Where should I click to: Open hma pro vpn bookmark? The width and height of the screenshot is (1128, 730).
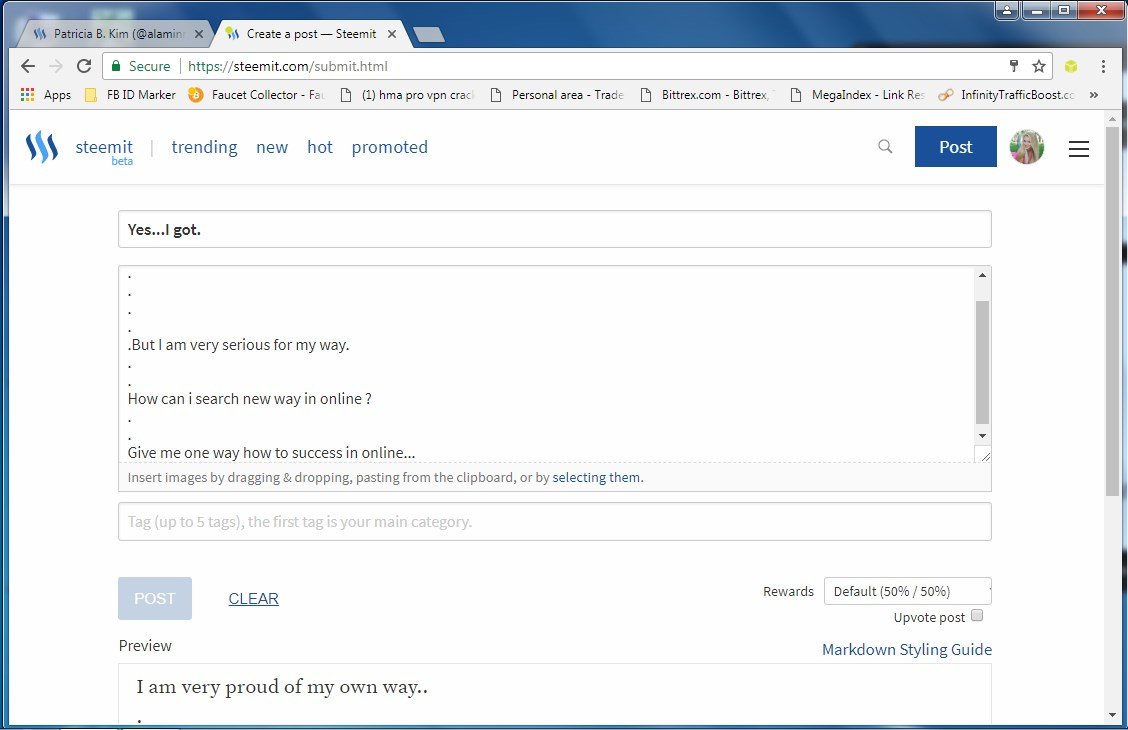click(x=407, y=94)
